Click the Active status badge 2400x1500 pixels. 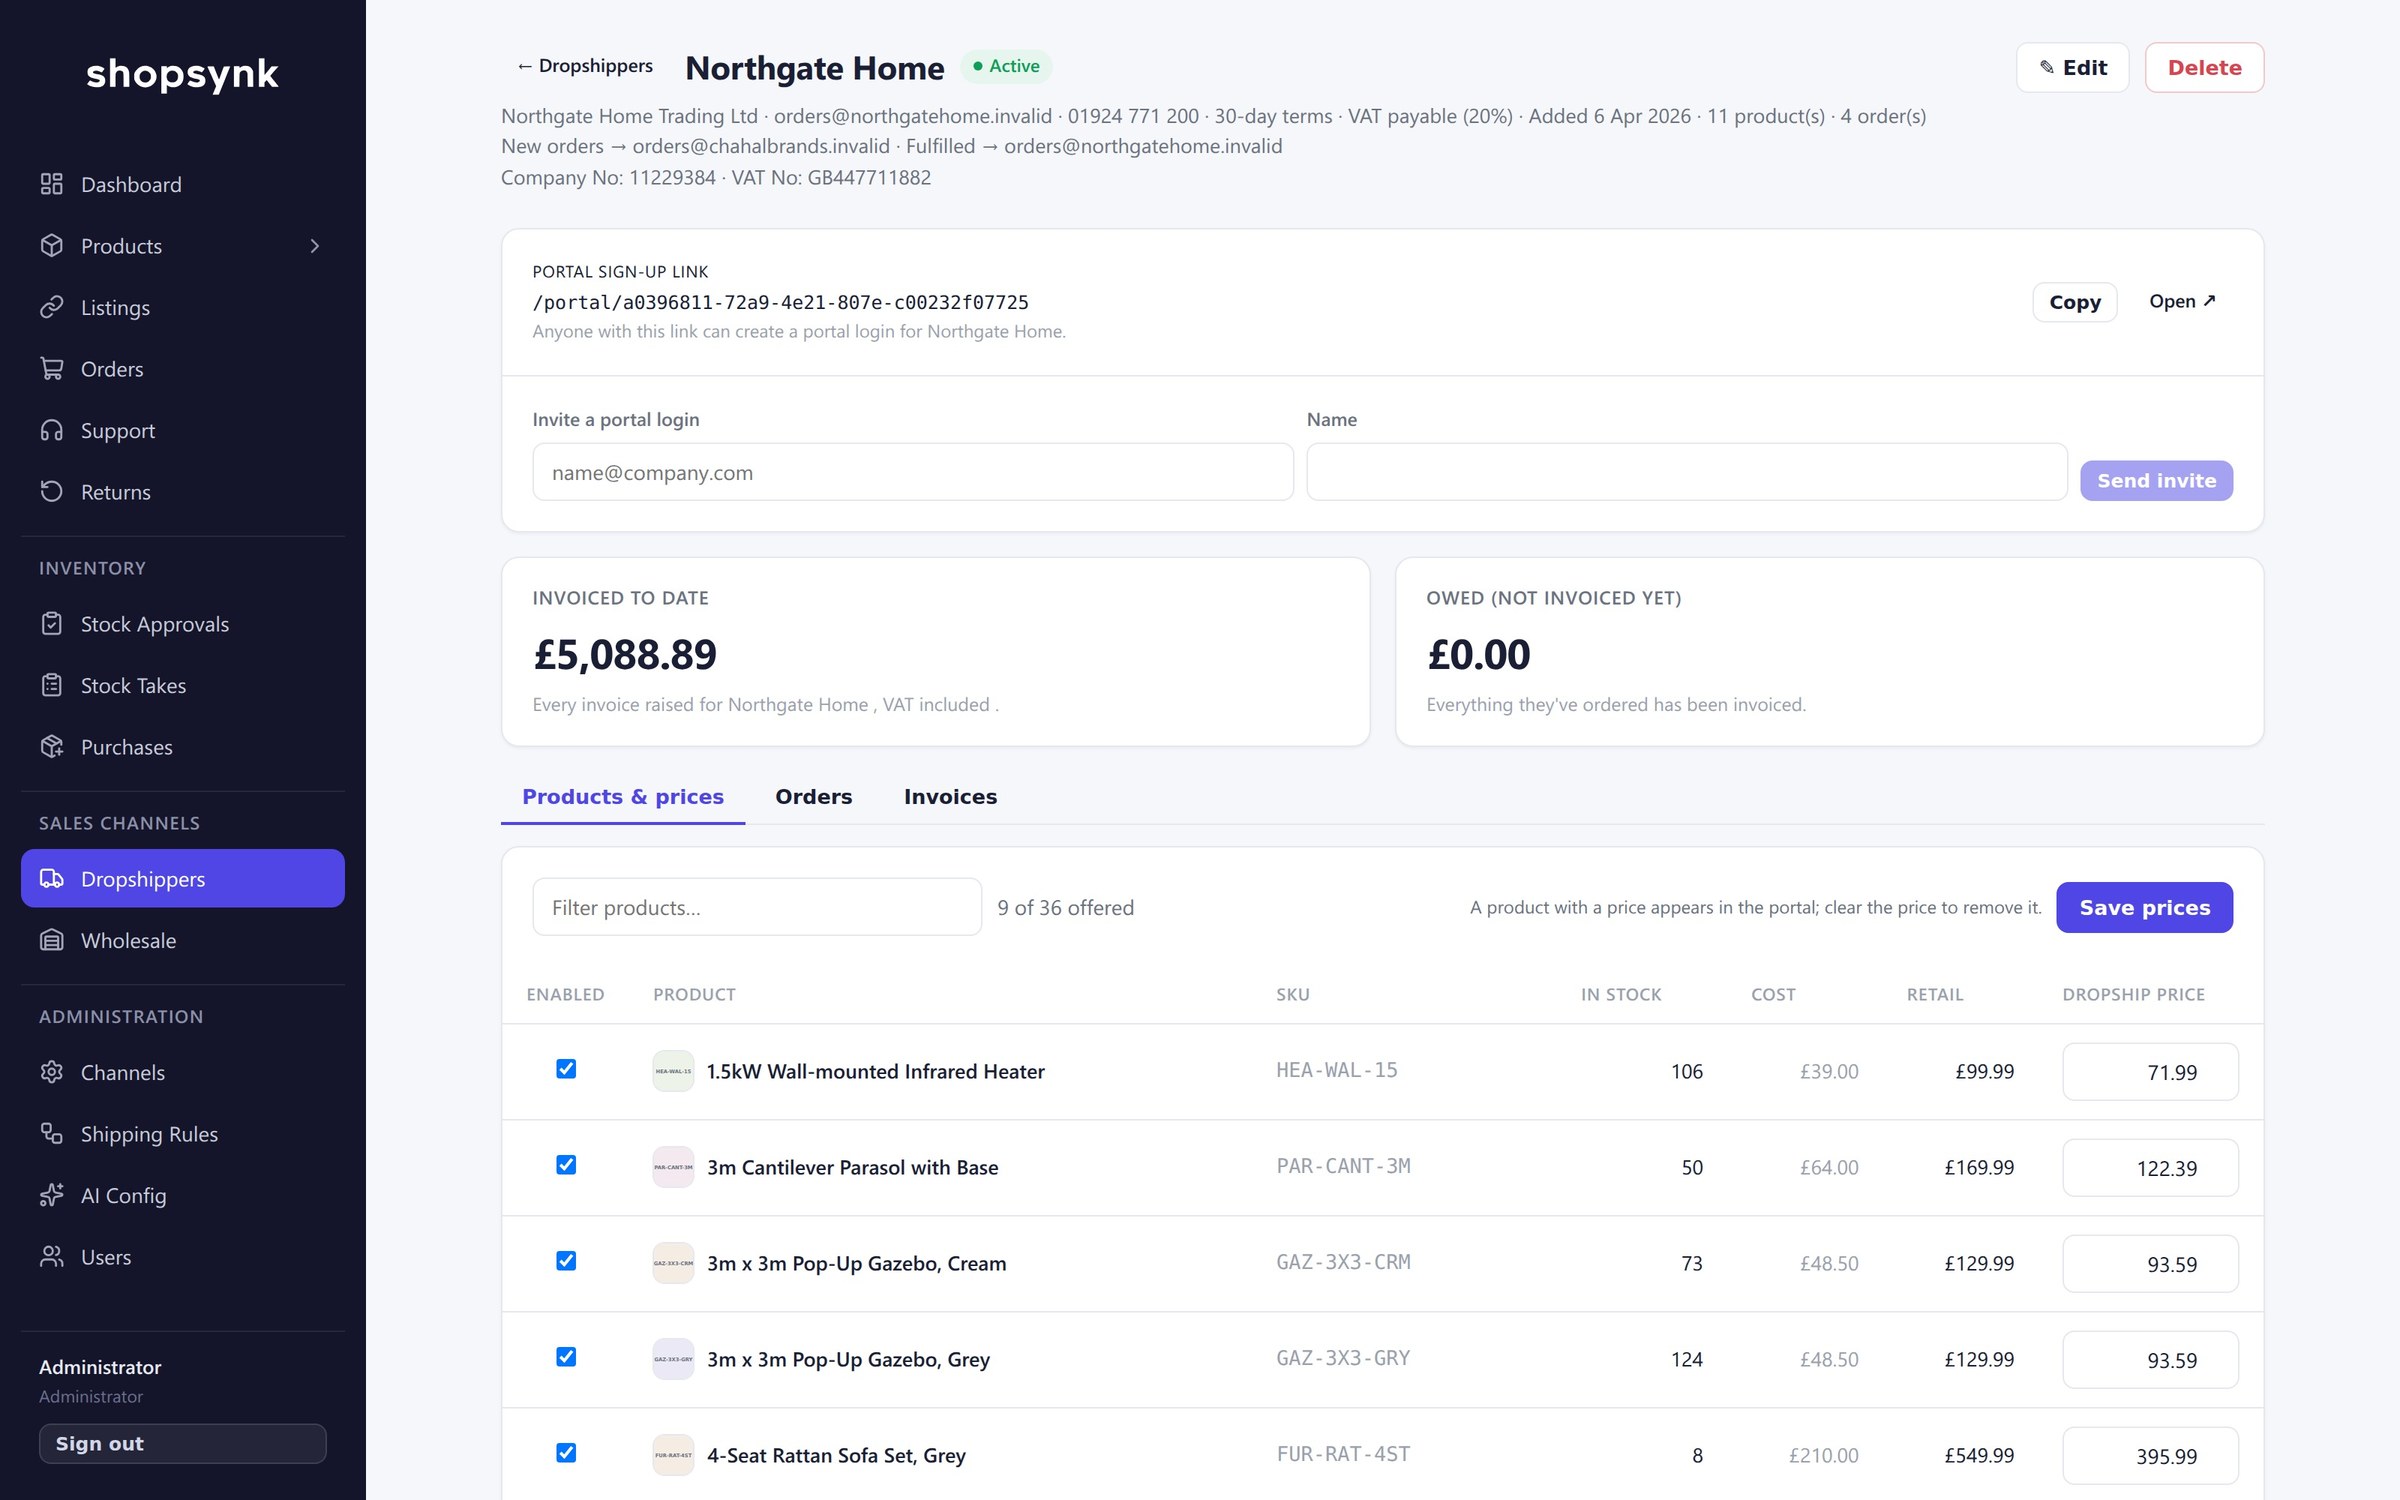point(1006,66)
